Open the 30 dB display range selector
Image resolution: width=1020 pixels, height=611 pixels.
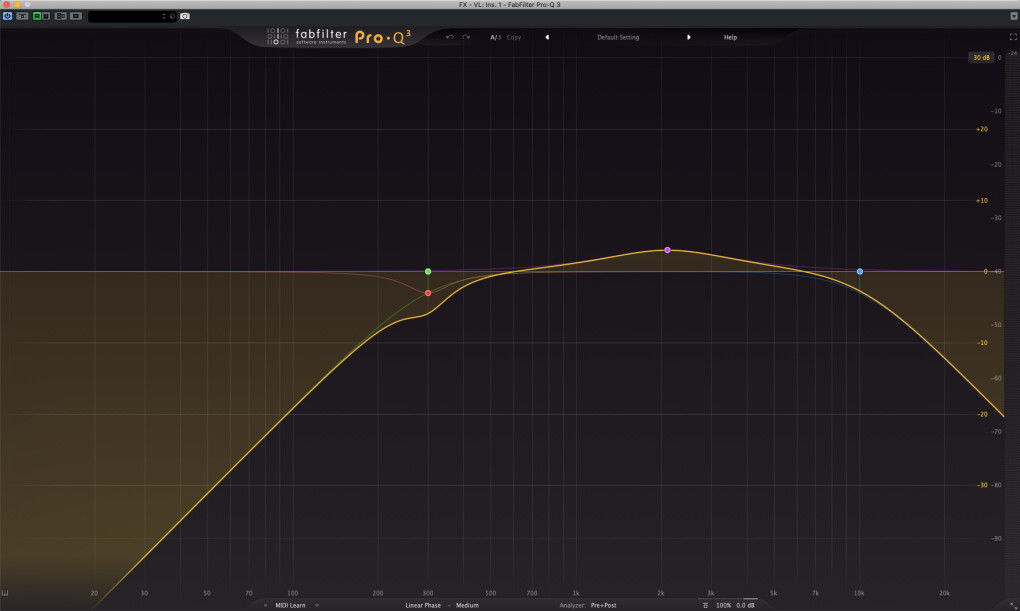[x=981, y=57]
